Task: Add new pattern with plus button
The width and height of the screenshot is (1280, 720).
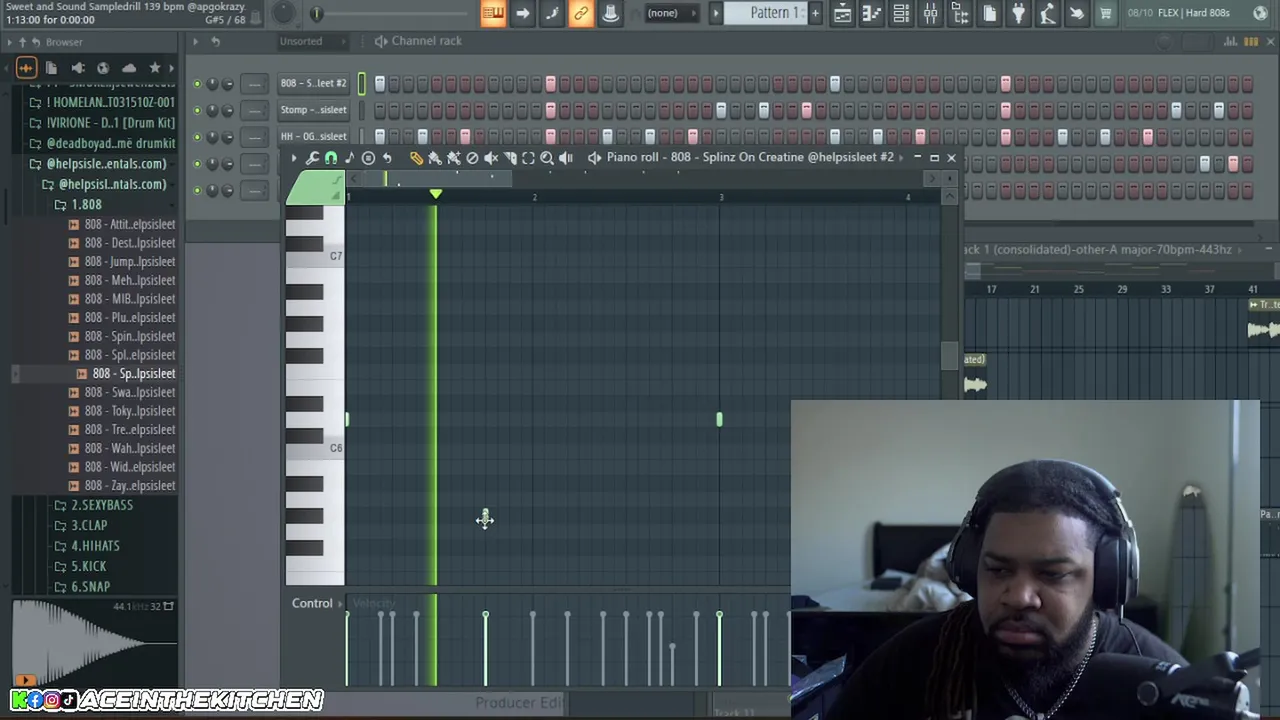Action: [x=815, y=13]
